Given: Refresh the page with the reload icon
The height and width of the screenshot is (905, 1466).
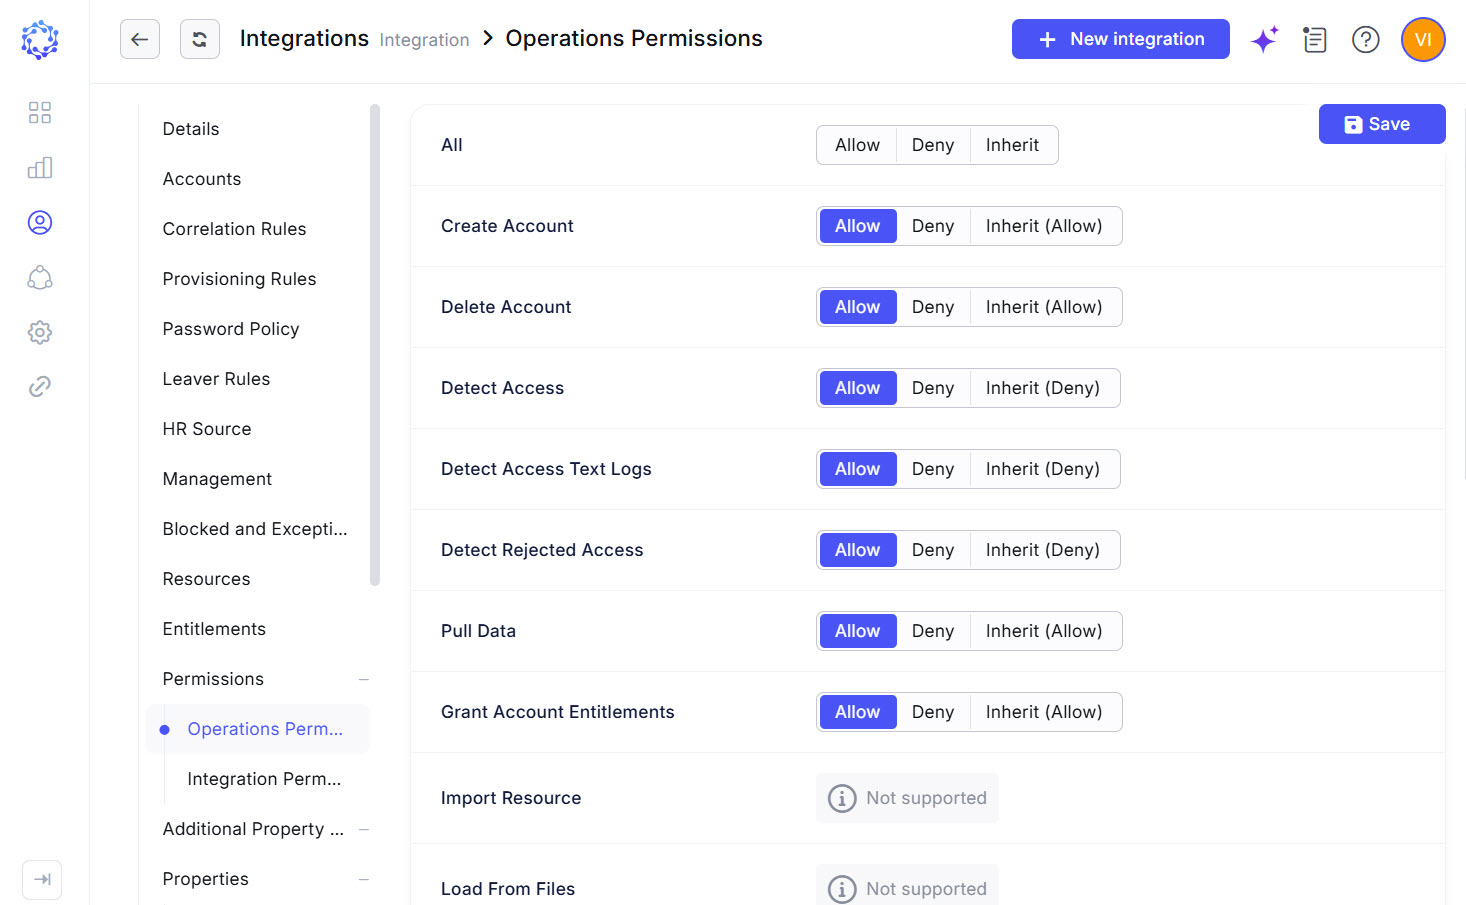Looking at the screenshot, I should pyautogui.click(x=200, y=39).
